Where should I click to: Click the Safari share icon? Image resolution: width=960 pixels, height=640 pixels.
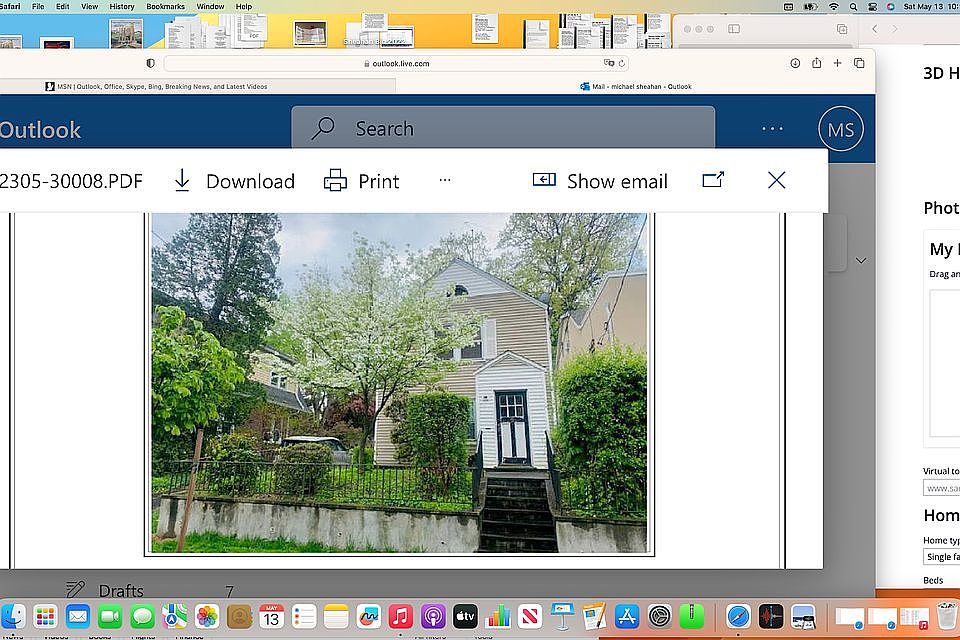[816, 62]
